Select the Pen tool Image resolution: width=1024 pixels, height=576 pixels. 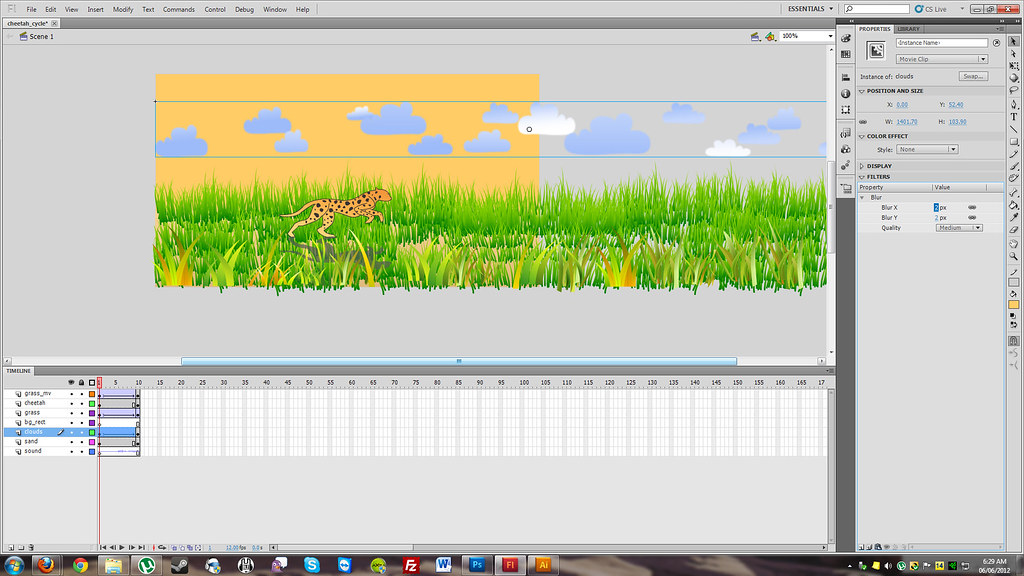click(1014, 104)
